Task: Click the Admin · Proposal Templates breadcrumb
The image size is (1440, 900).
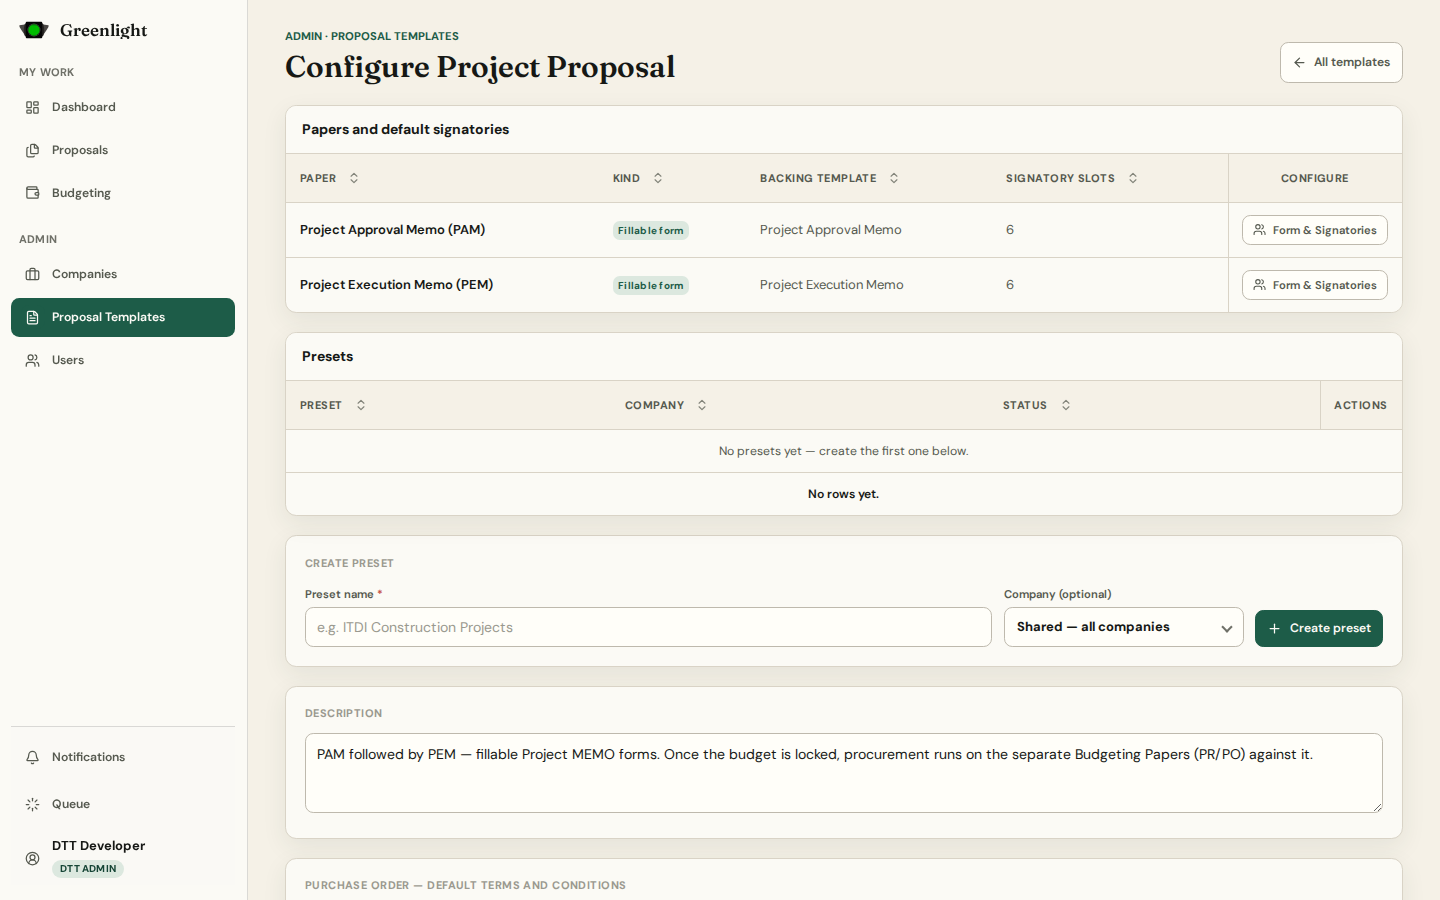Action: [372, 36]
